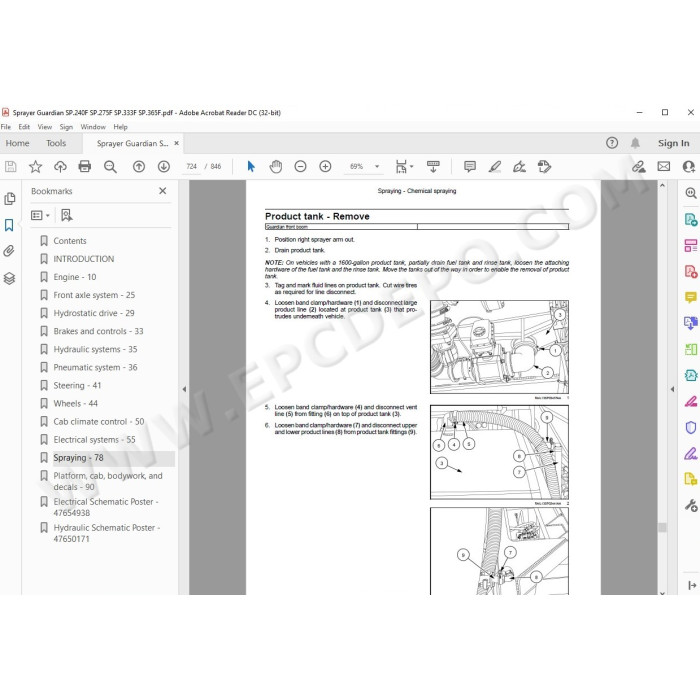This screenshot has height=700, width=700.
Task: Select the Spraying - 78 bookmark
Action: pyautogui.click(x=78, y=458)
